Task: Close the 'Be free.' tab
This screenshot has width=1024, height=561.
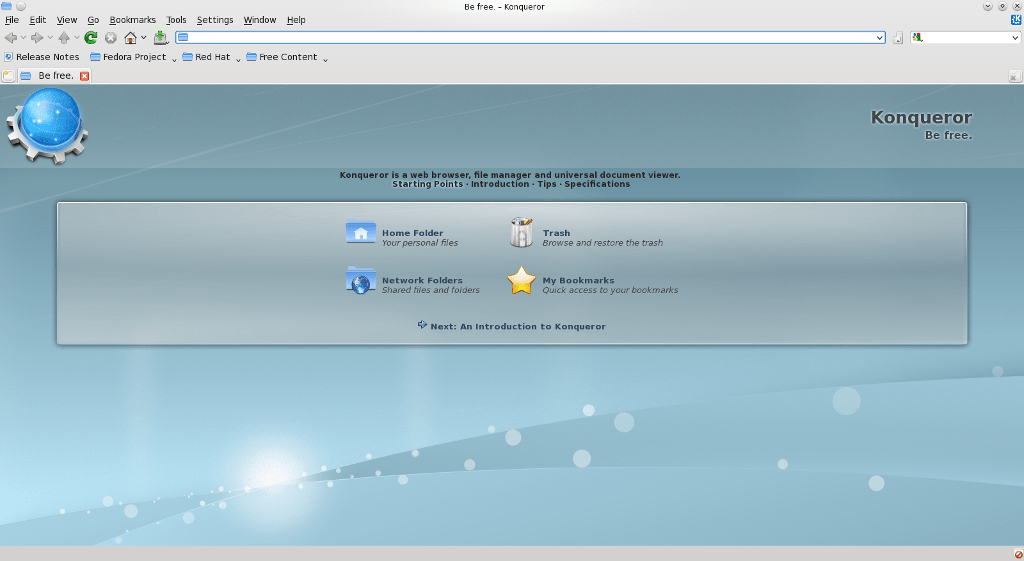Action: [84, 76]
